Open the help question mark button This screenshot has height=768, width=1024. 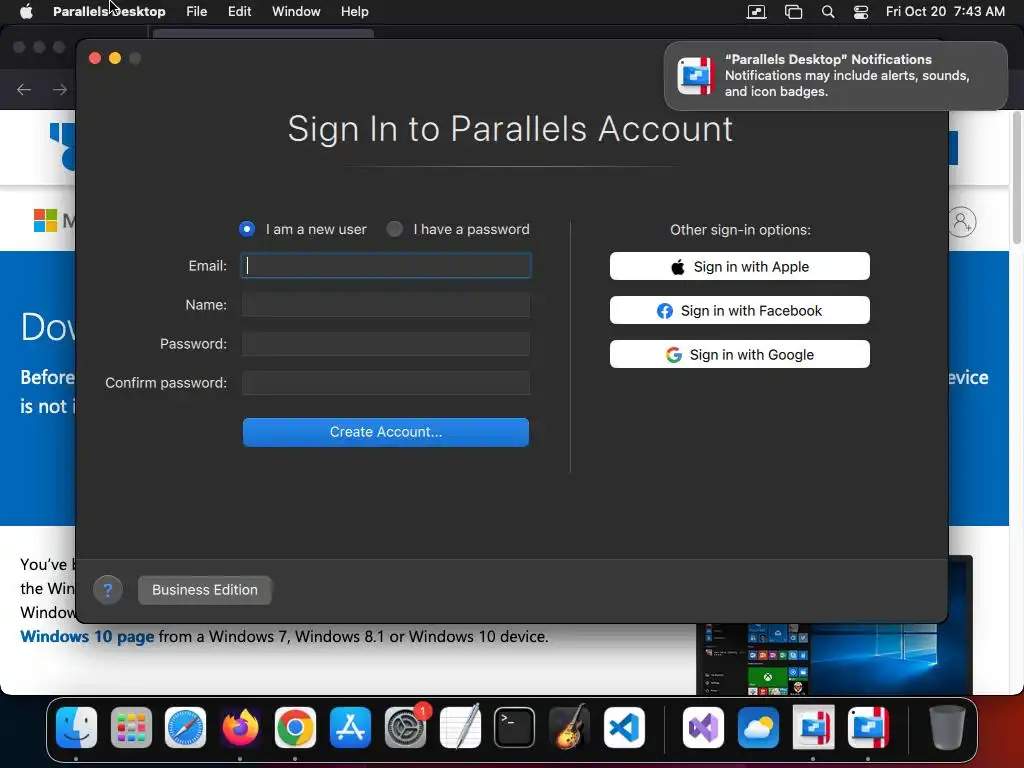pos(108,591)
